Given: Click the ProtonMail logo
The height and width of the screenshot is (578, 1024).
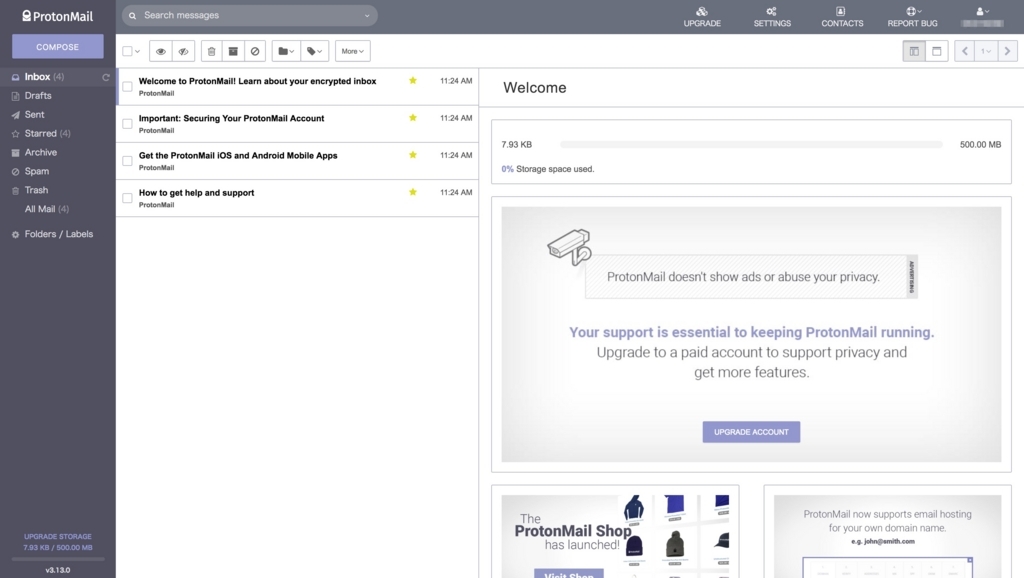Looking at the screenshot, I should (x=57, y=16).
